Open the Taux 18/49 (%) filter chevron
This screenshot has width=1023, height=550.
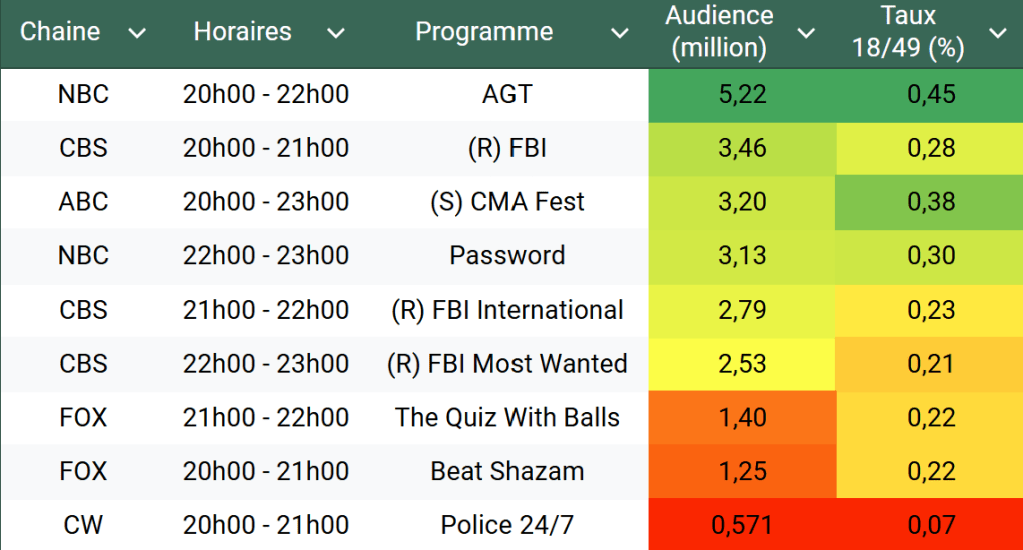(x=997, y=33)
